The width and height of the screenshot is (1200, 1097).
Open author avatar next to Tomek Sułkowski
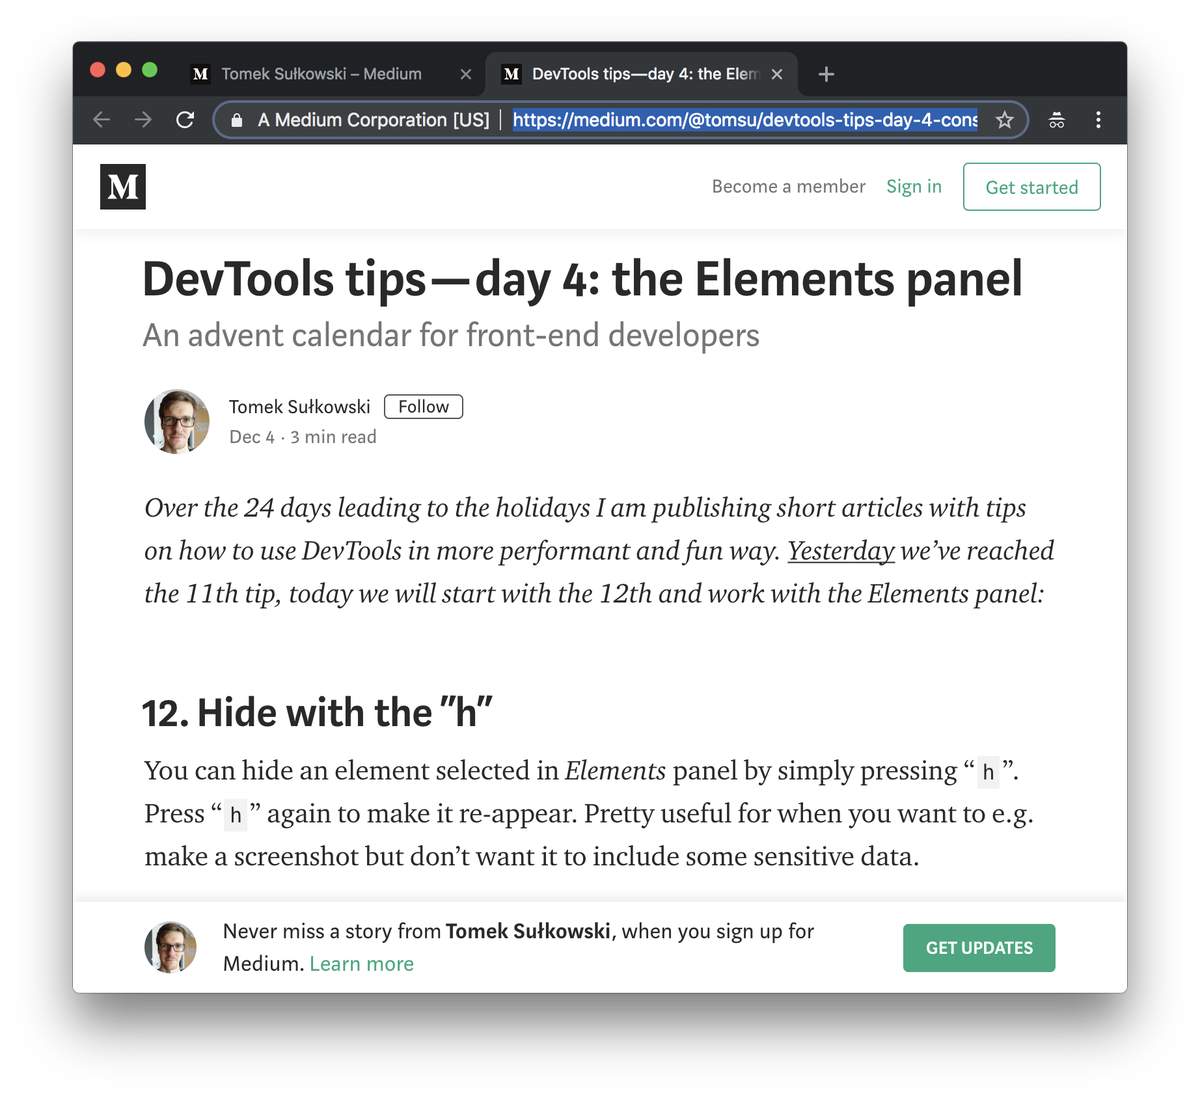click(177, 421)
